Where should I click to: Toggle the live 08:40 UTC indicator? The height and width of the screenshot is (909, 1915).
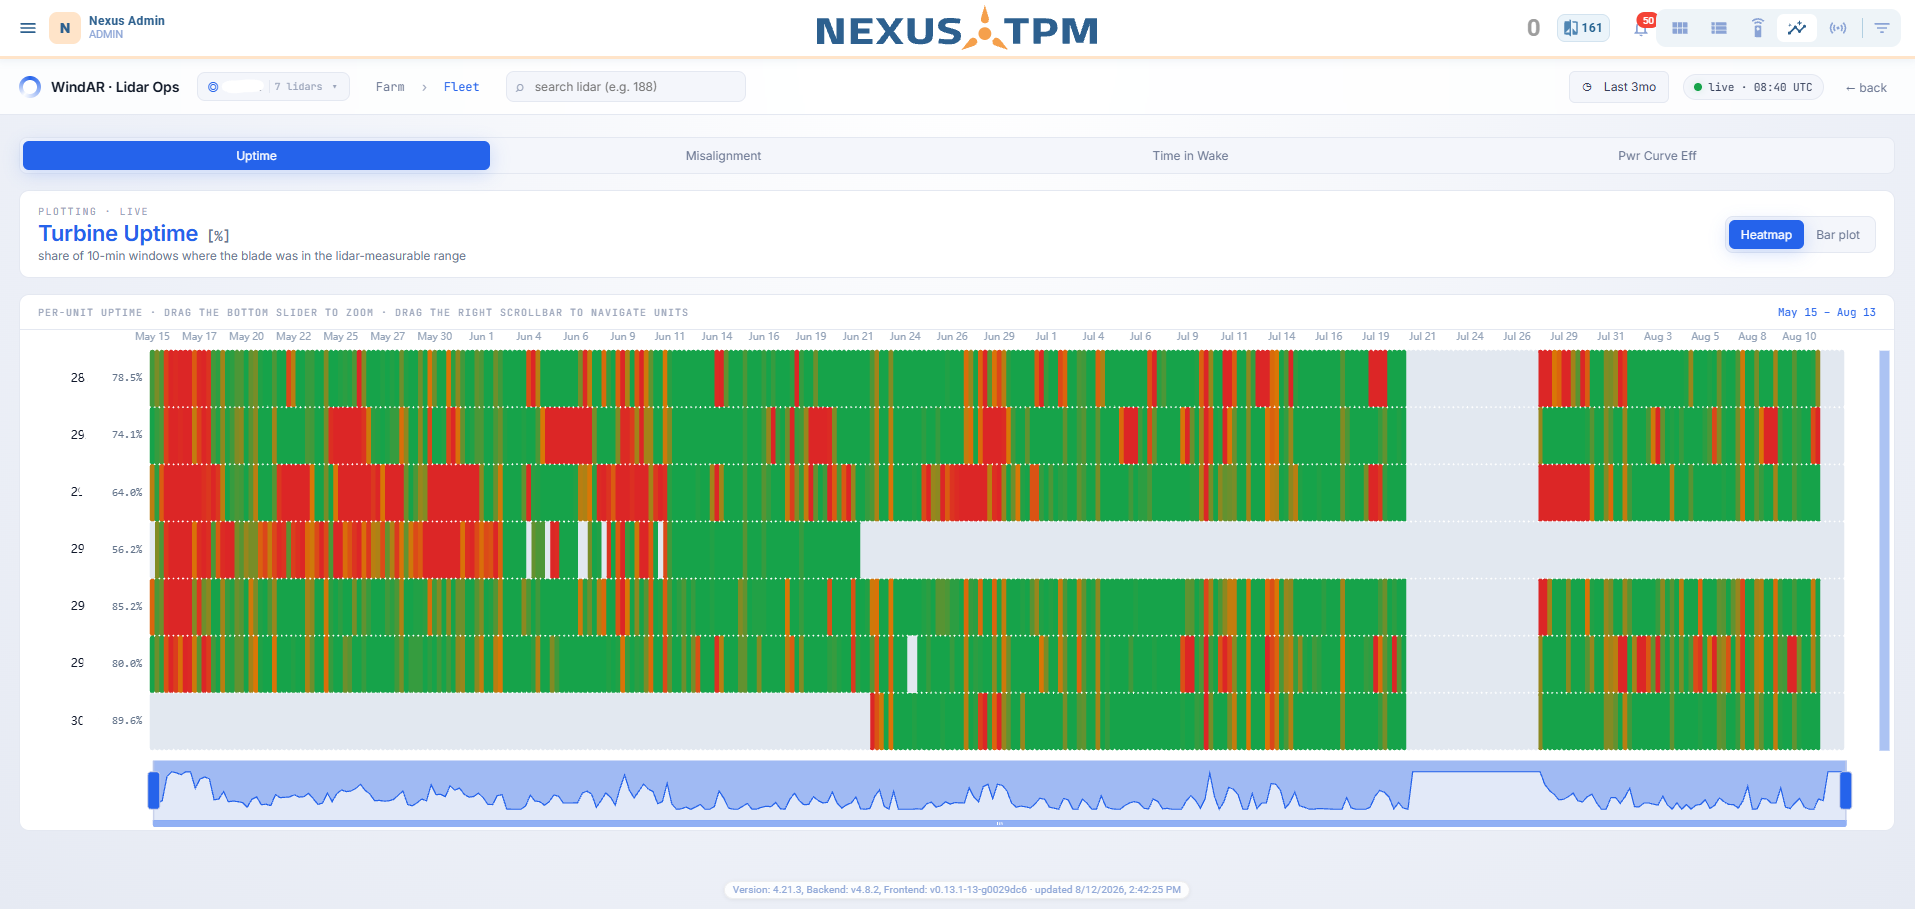pos(1753,87)
